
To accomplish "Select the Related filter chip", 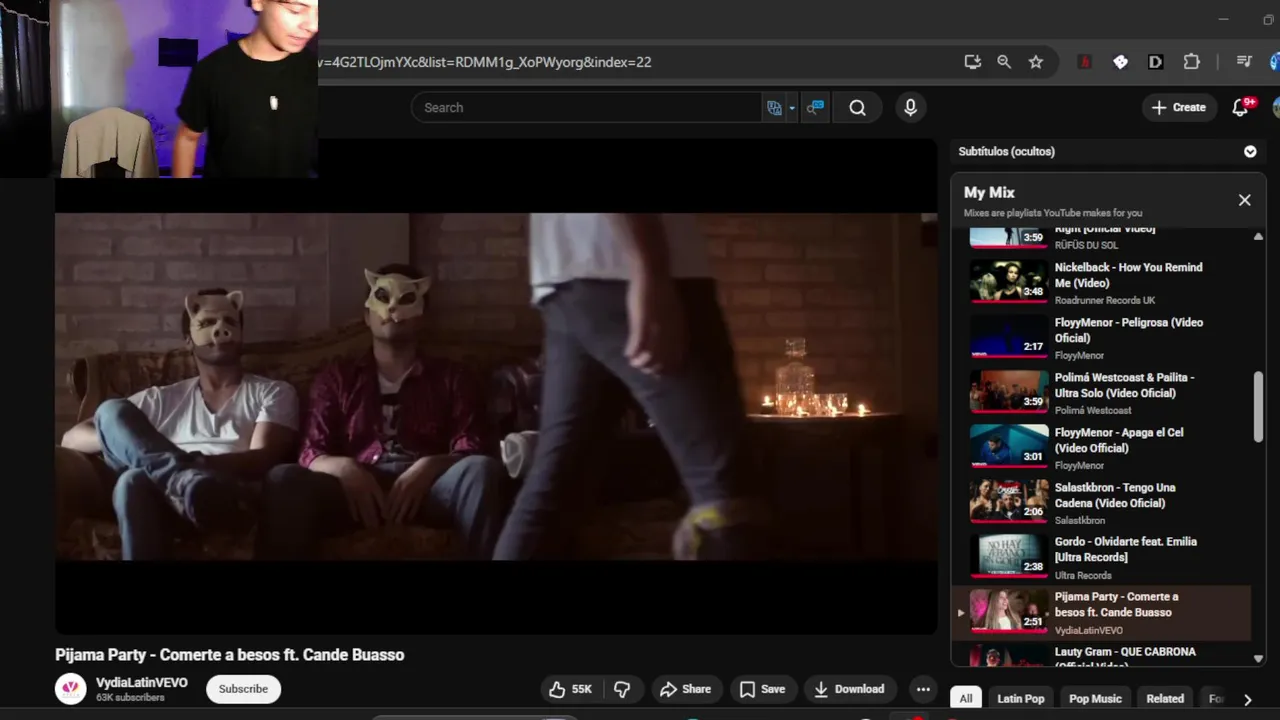I will tap(1165, 699).
